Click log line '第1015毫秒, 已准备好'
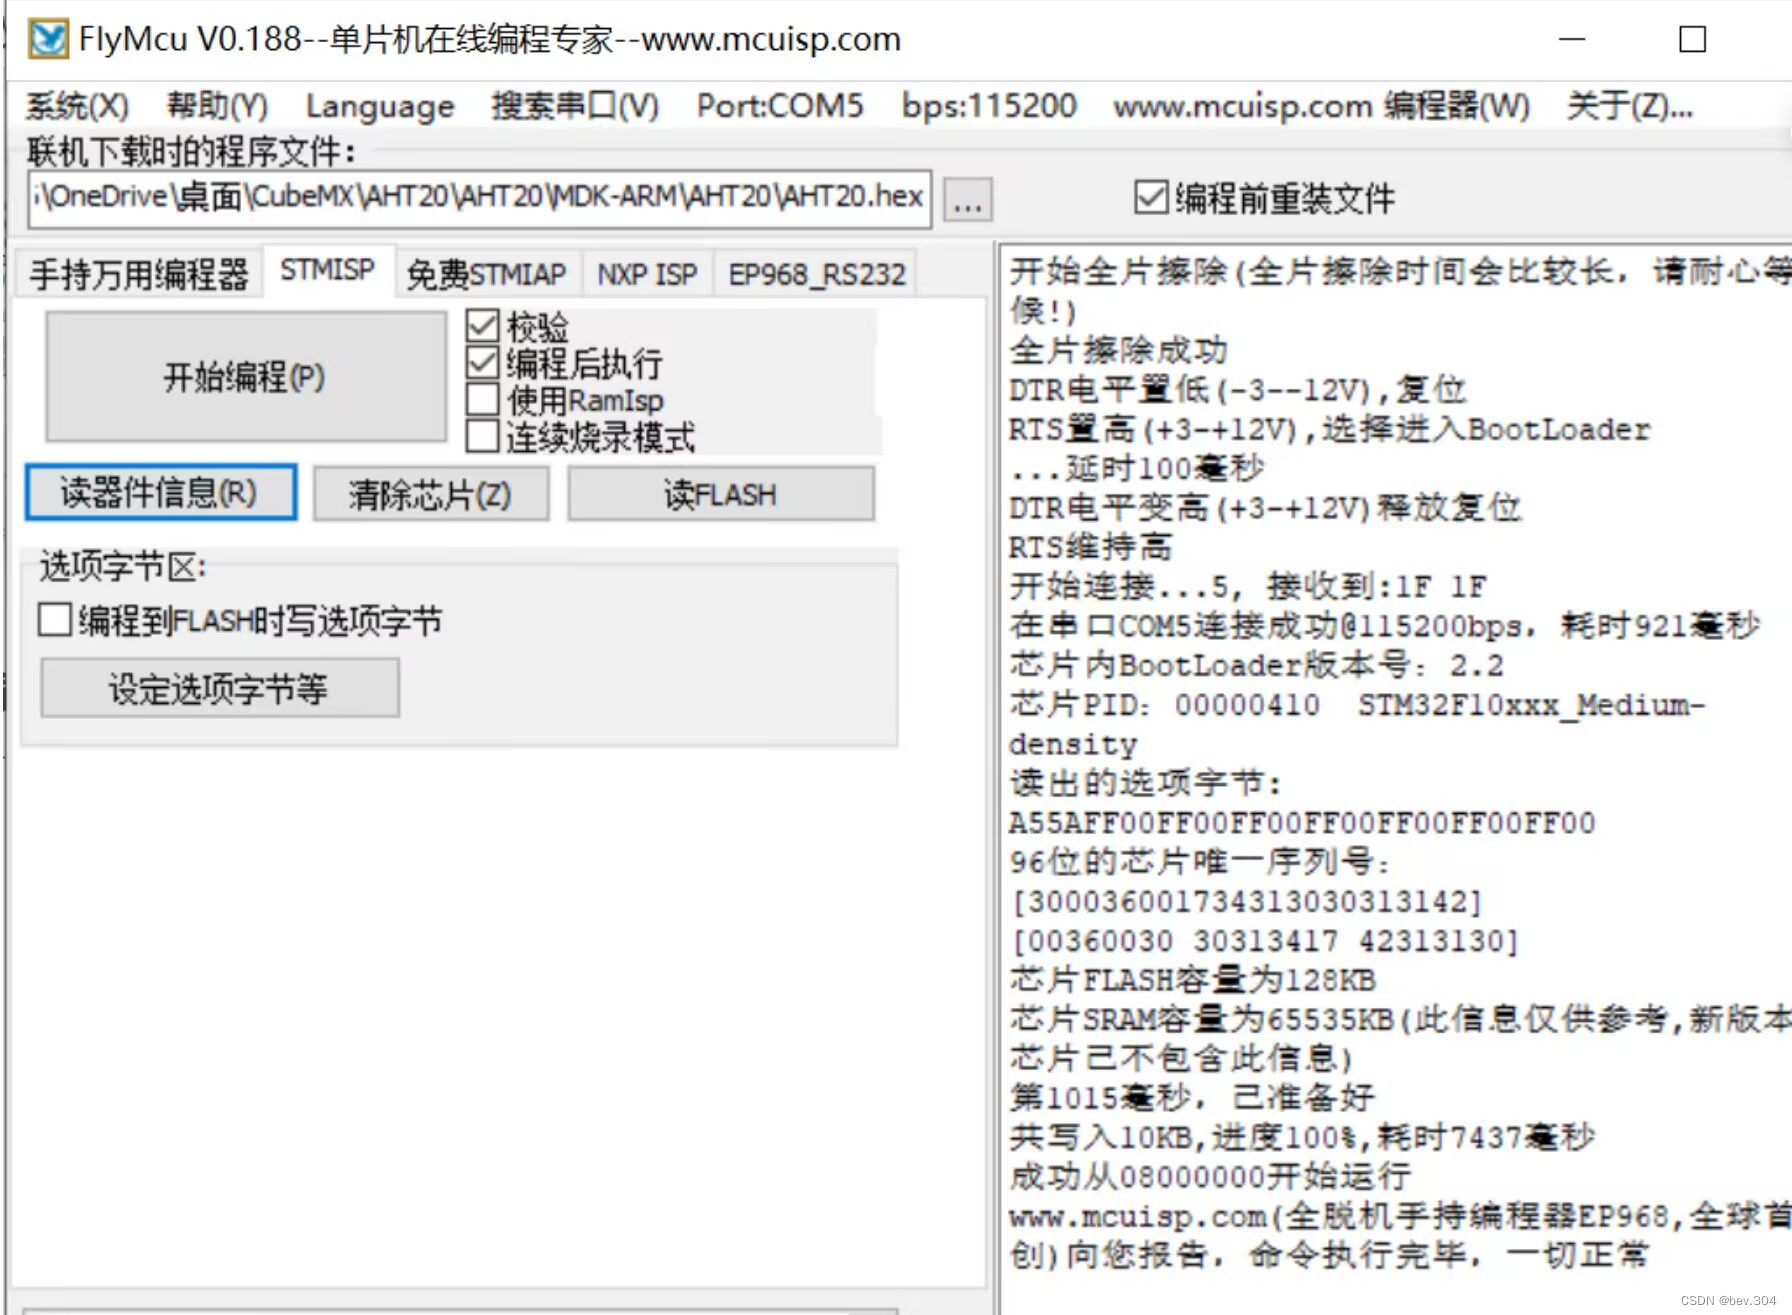1792x1315 pixels. 1192,1097
